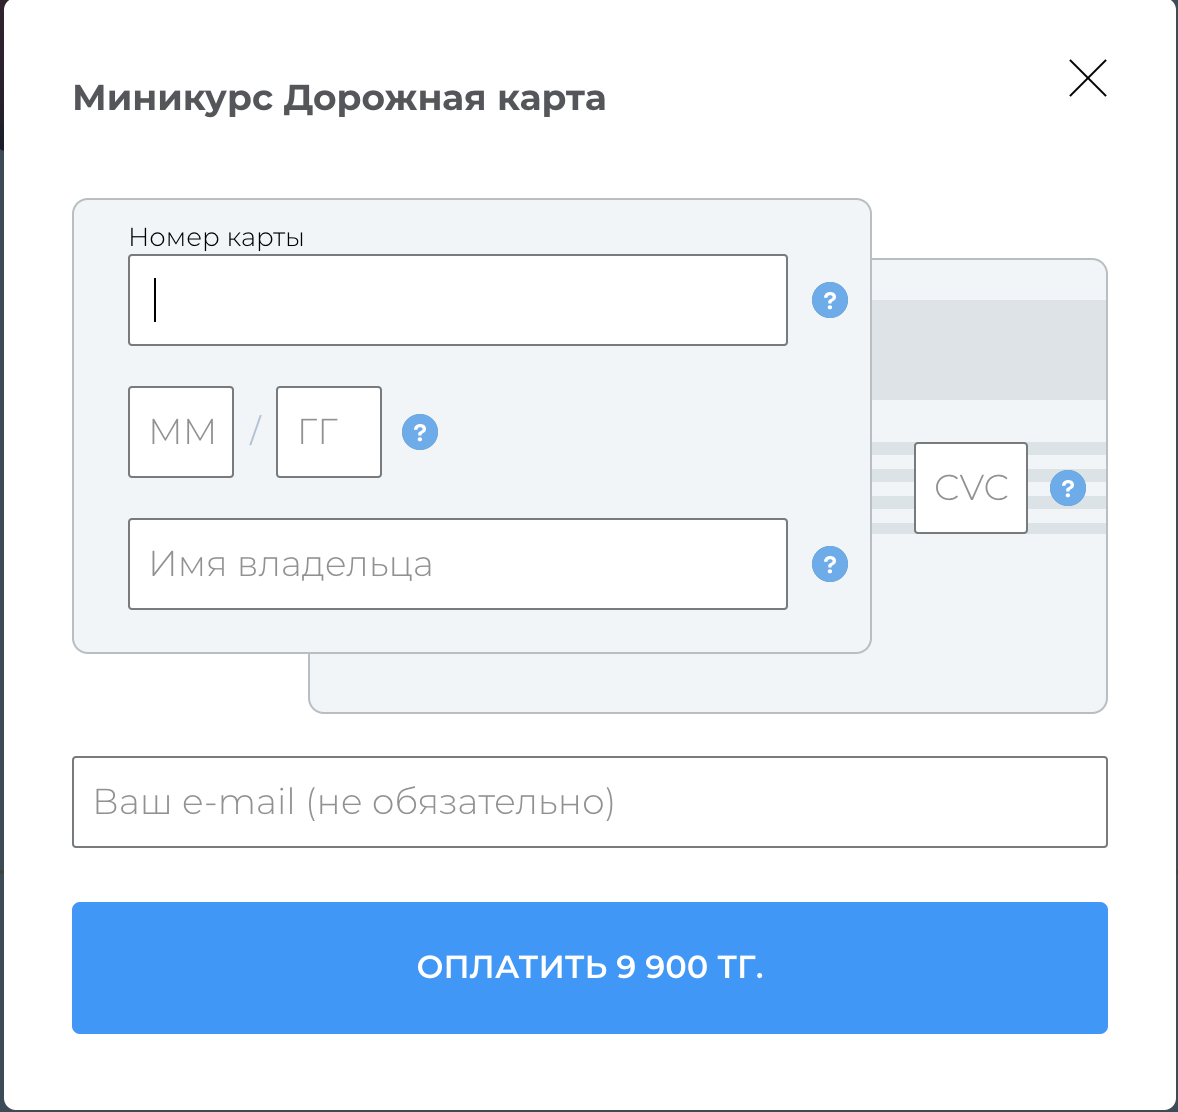Screen dimensions: 1178x1112
Task: Click the help icon beside card number
Action: (830, 300)
